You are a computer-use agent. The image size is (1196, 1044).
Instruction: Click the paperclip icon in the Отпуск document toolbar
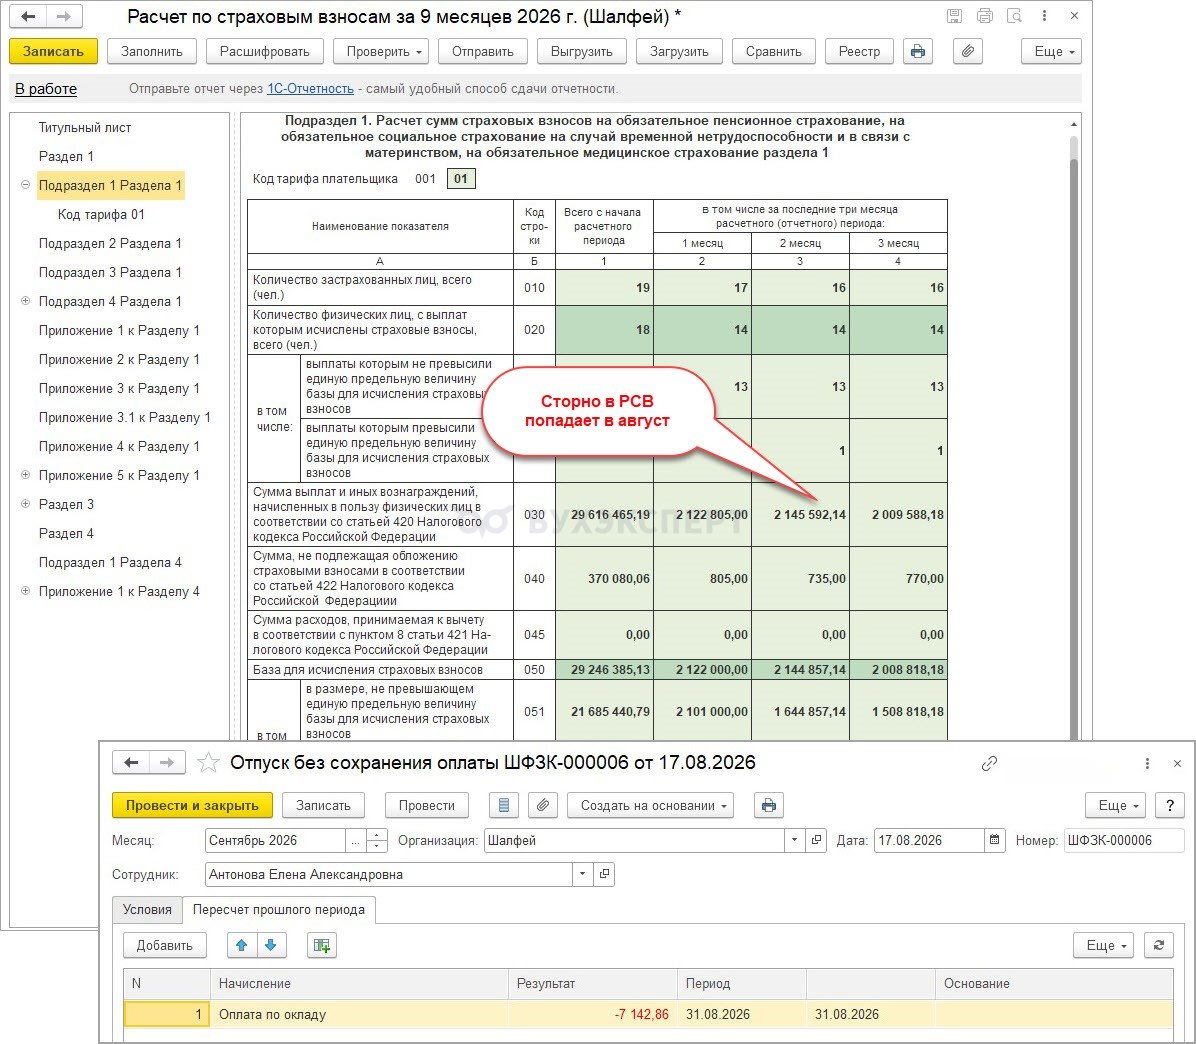543,805
